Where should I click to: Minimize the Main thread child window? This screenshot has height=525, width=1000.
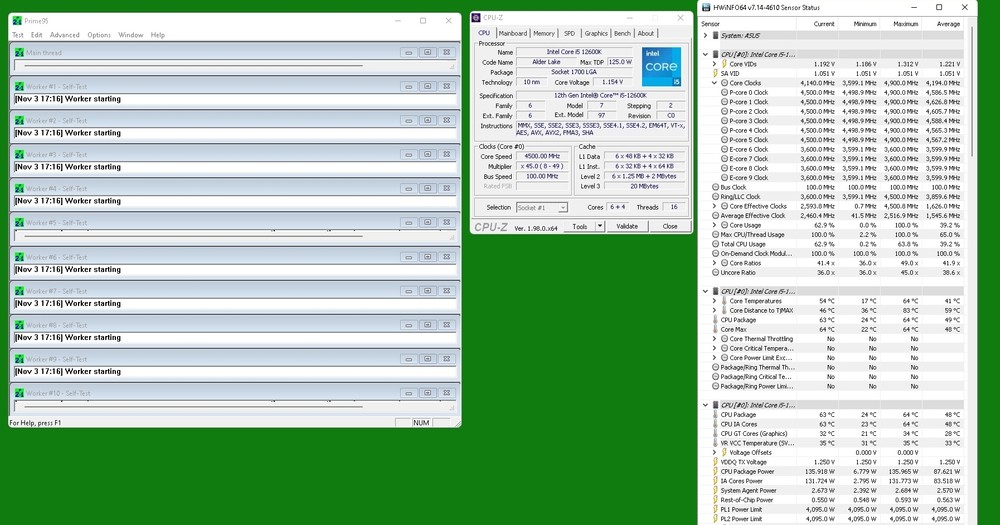coord(408,52)
